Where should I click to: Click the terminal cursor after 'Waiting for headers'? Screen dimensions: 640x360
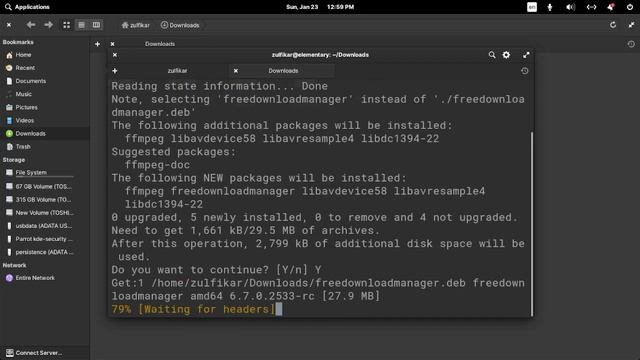(279, 309)
